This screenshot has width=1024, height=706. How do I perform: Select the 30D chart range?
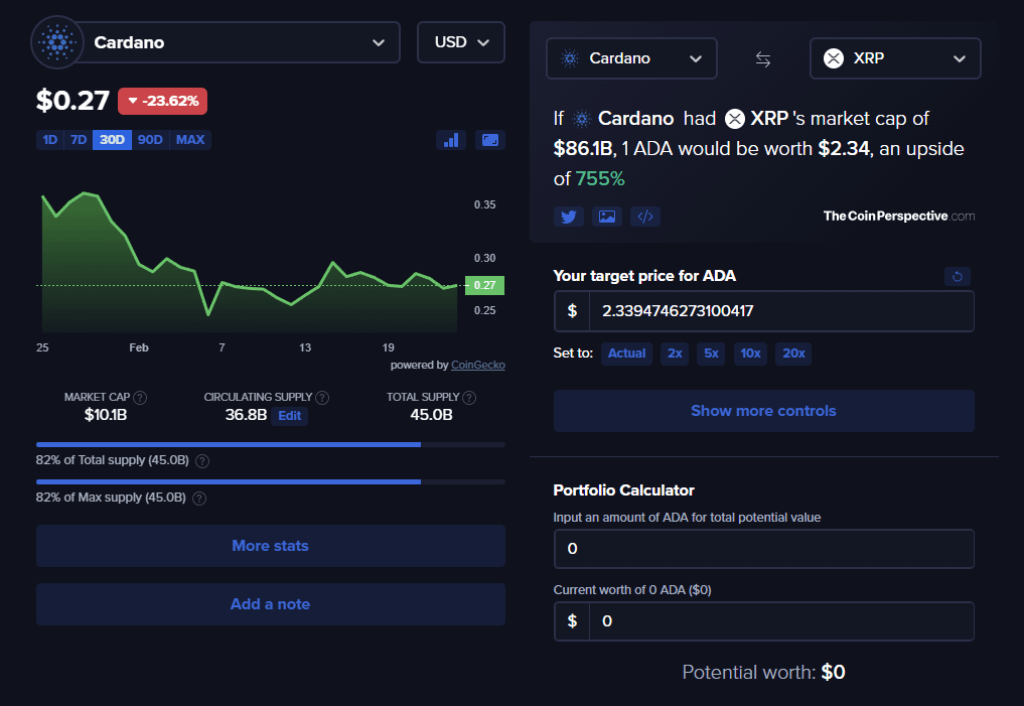click(x=112, y=140)
